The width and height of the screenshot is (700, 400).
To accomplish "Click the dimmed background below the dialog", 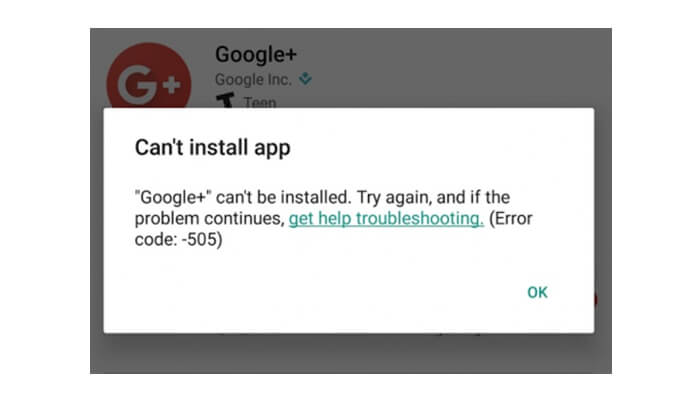I will [350, 353].
